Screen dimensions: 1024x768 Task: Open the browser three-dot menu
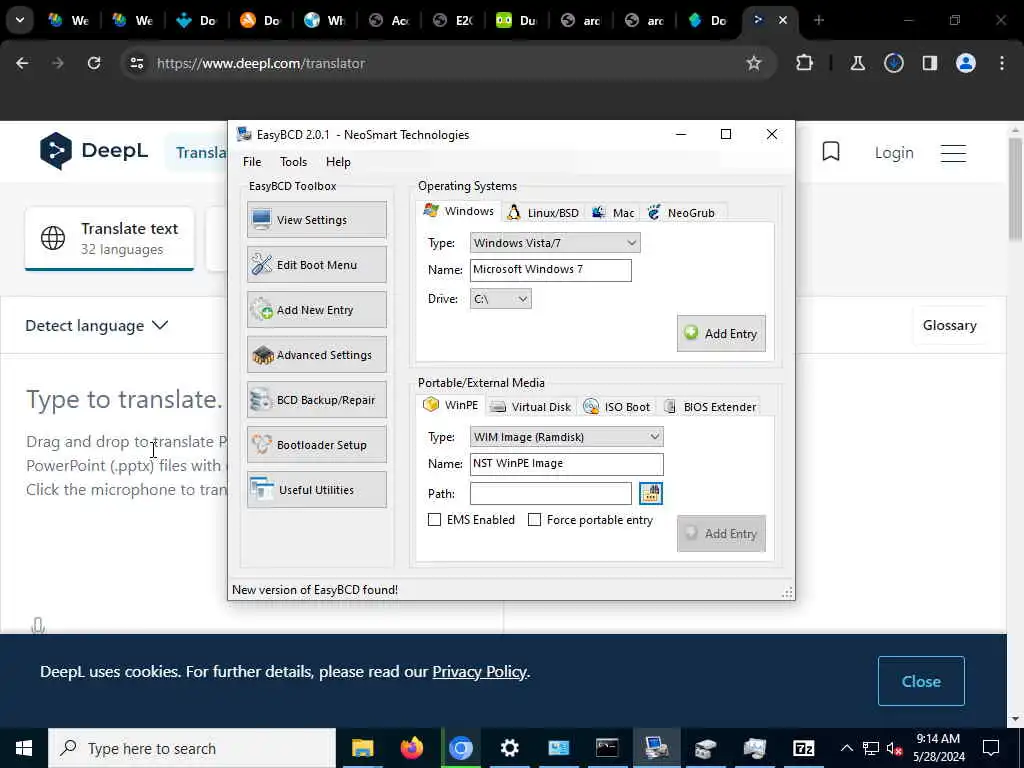tap(1002, 63)
